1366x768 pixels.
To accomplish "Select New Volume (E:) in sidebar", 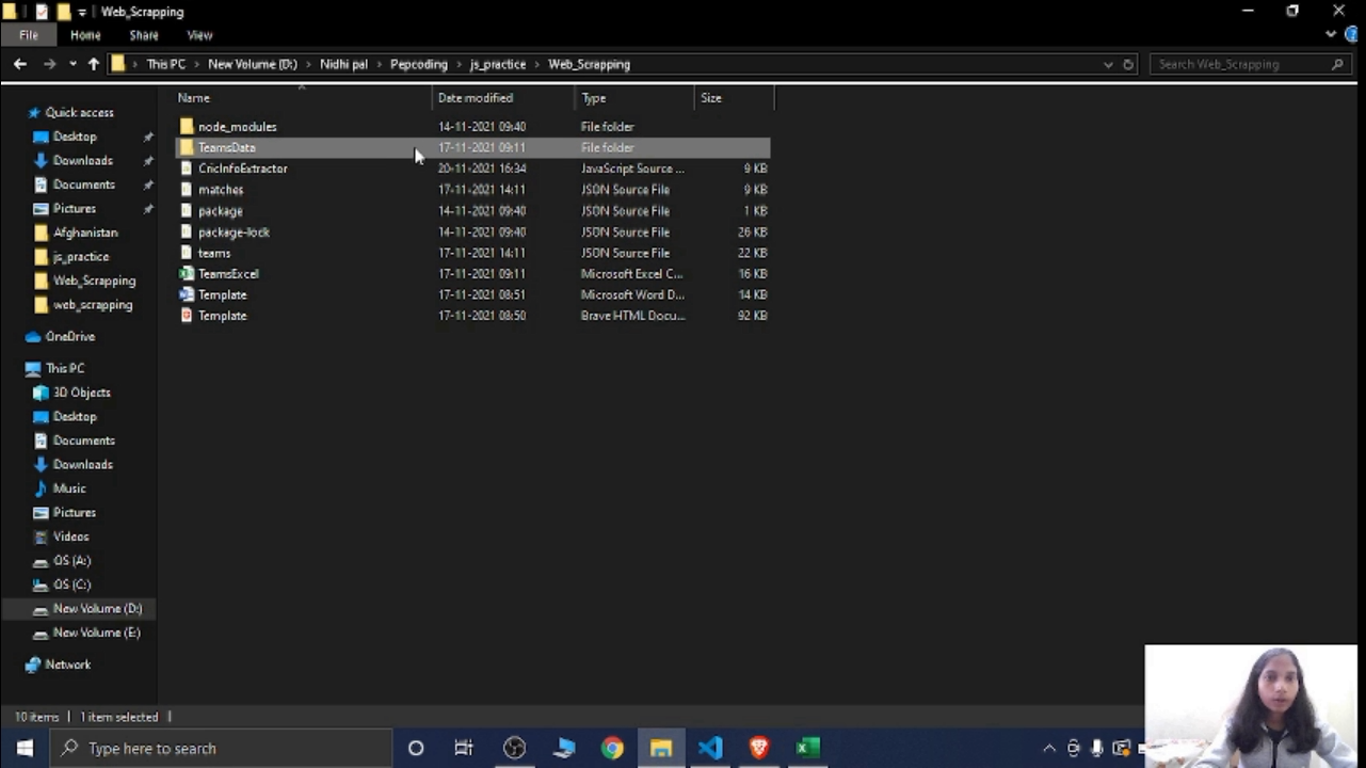I will [x=96, y=633].
